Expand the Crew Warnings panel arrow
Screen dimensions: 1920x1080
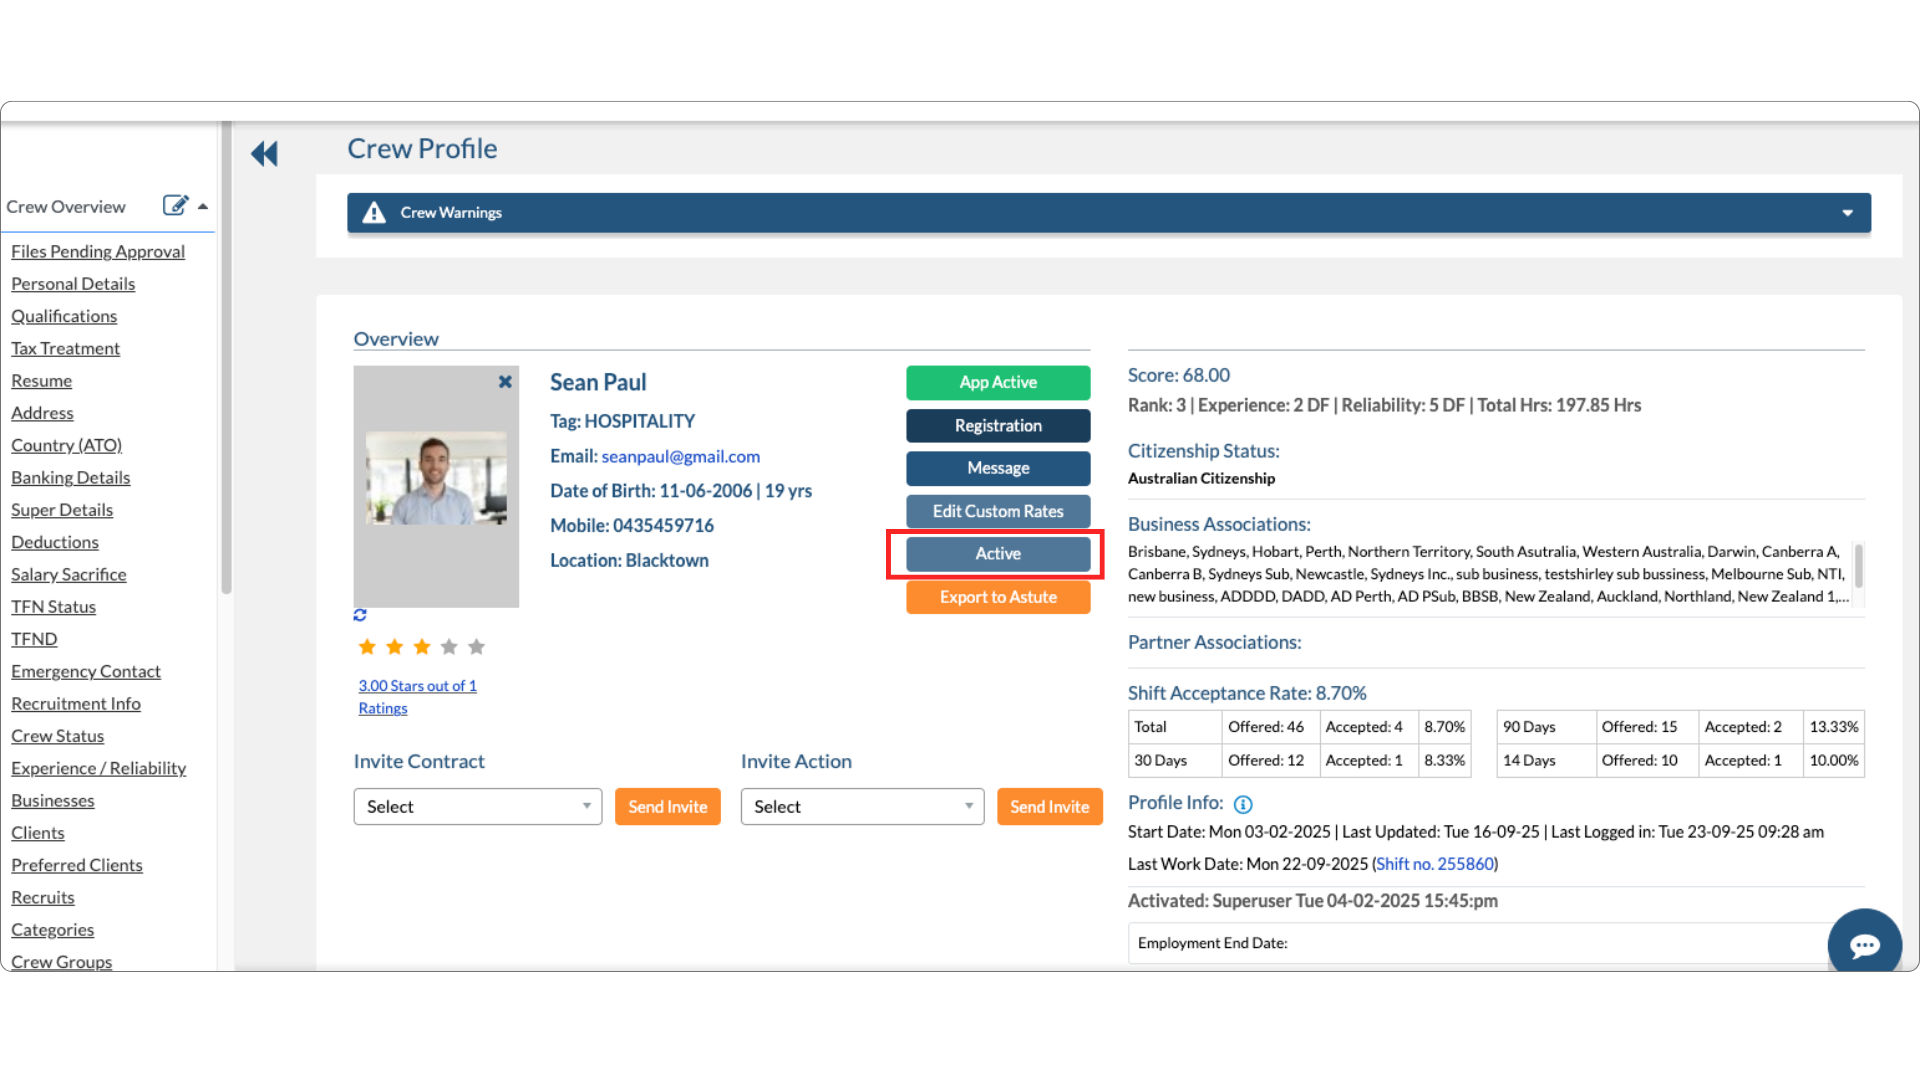1847,213
